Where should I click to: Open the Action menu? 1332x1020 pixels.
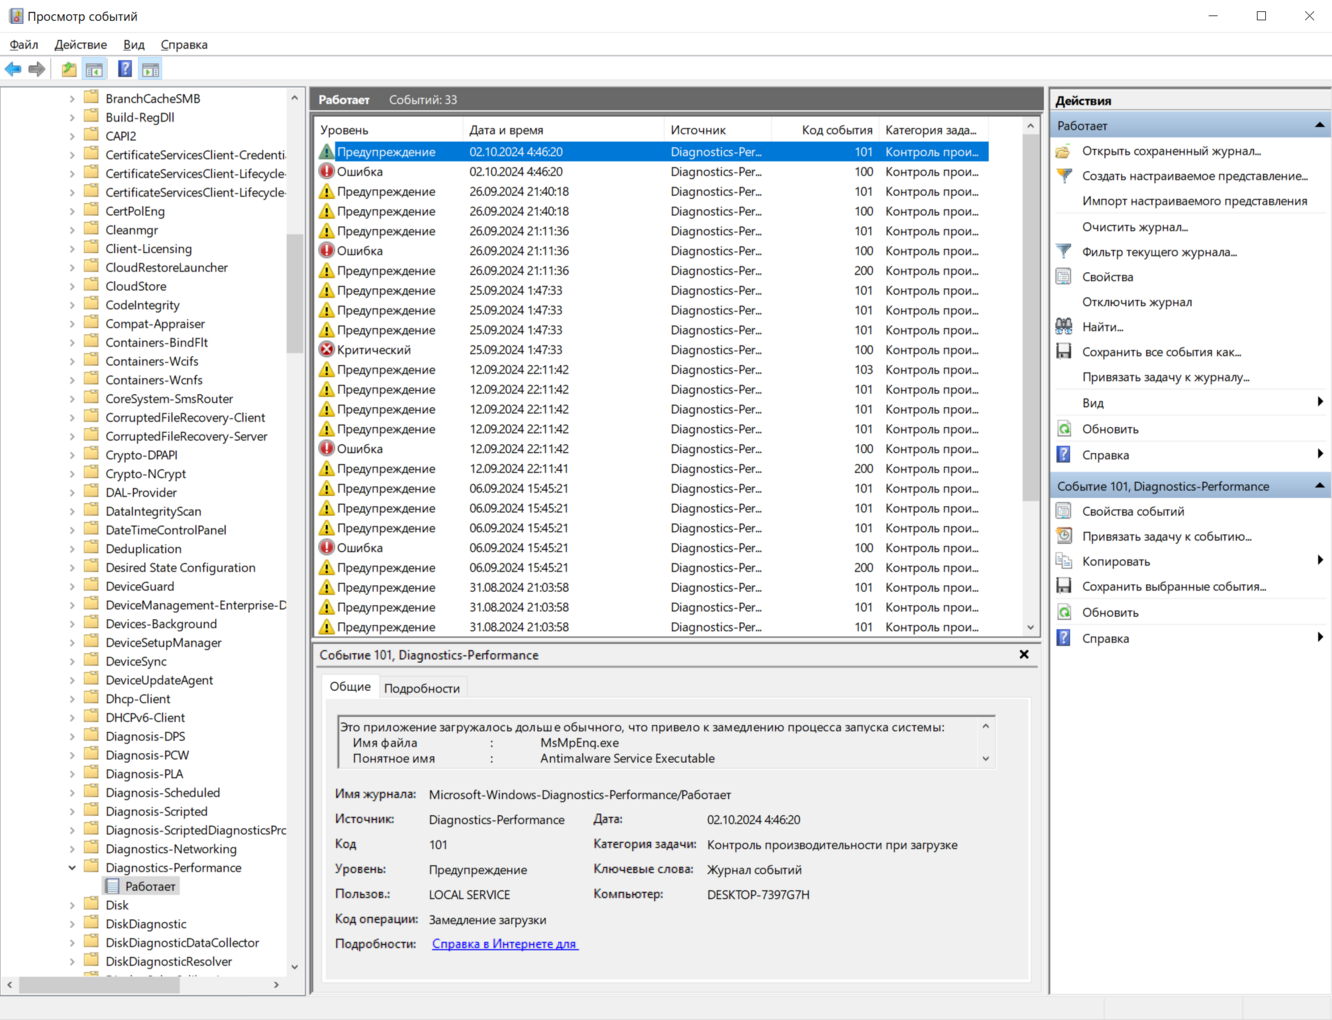[80, 45]
